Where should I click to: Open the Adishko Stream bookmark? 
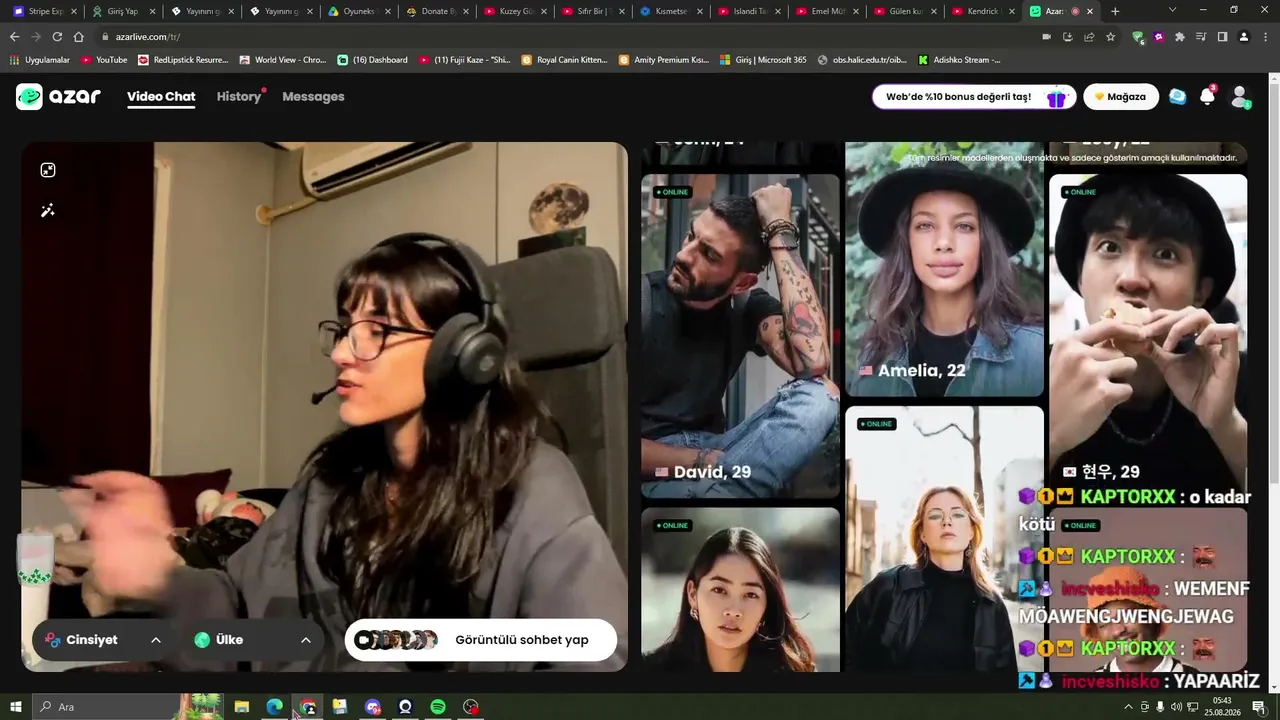coord(959,60)
